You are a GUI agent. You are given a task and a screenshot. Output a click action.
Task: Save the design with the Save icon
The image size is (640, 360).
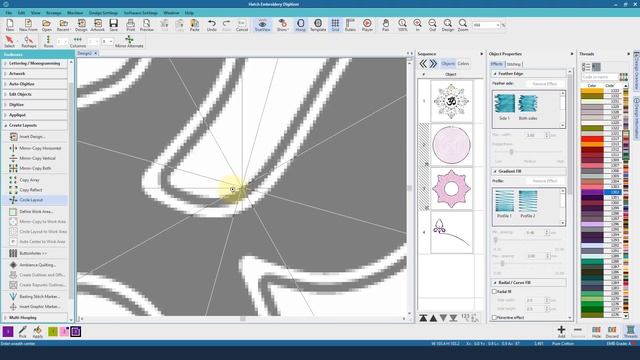(x=113, y=25)
